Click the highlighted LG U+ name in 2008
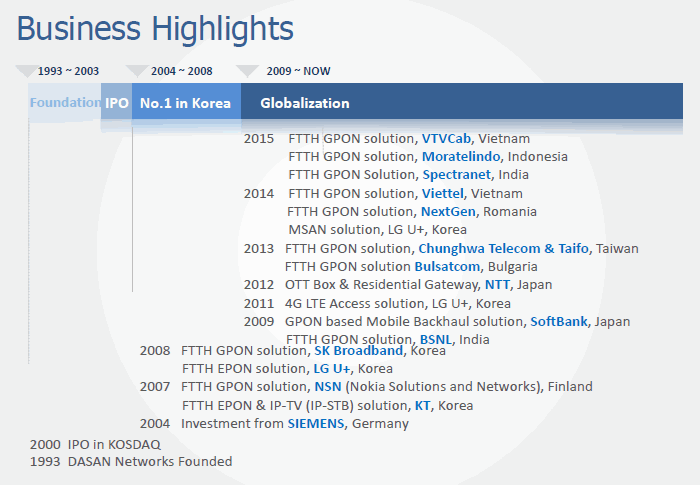This screenshot has width=700, height=485. (x=332, y=368)
